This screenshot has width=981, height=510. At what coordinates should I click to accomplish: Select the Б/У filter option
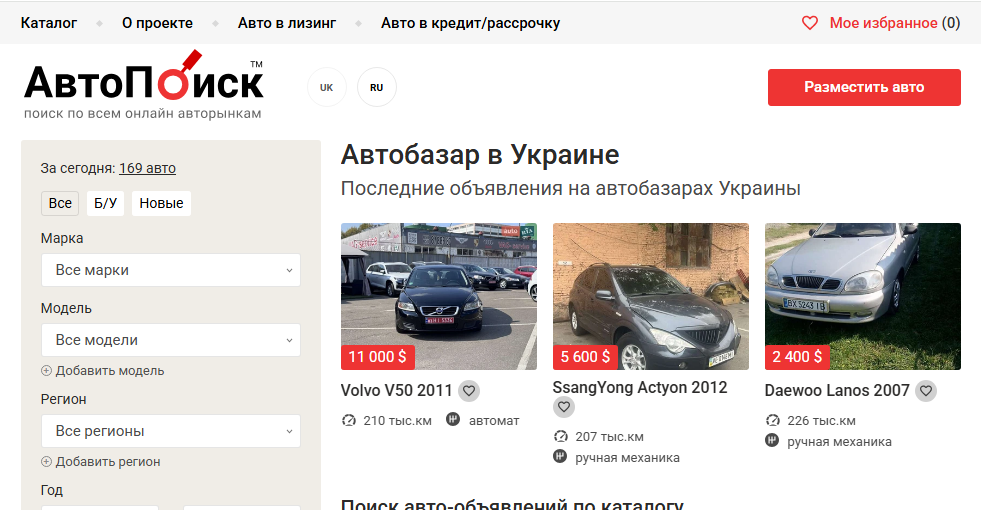(x=105, y=203)
